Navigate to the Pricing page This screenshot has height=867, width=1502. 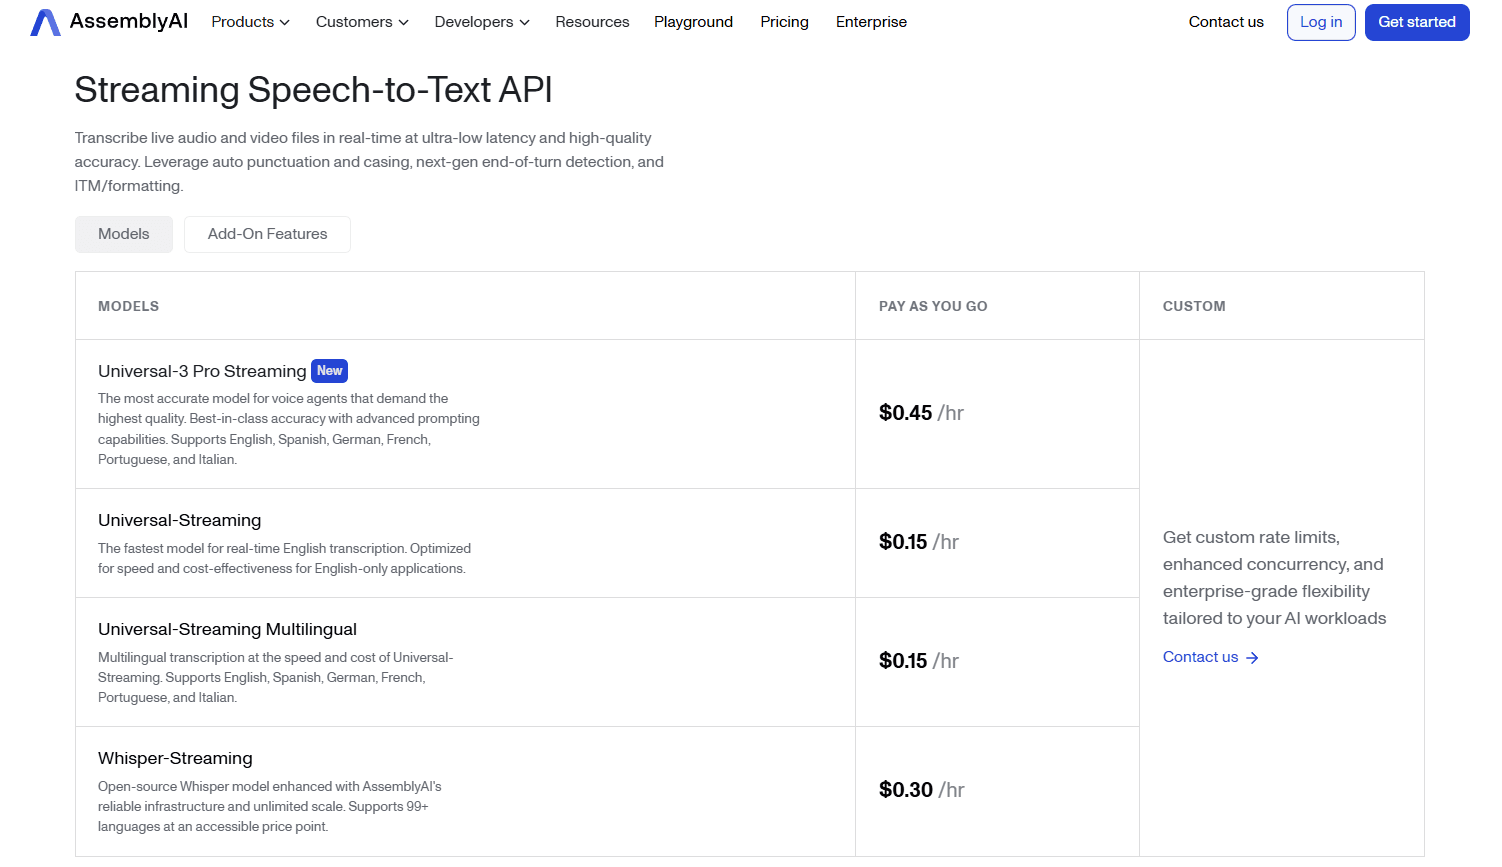(784, 22)
